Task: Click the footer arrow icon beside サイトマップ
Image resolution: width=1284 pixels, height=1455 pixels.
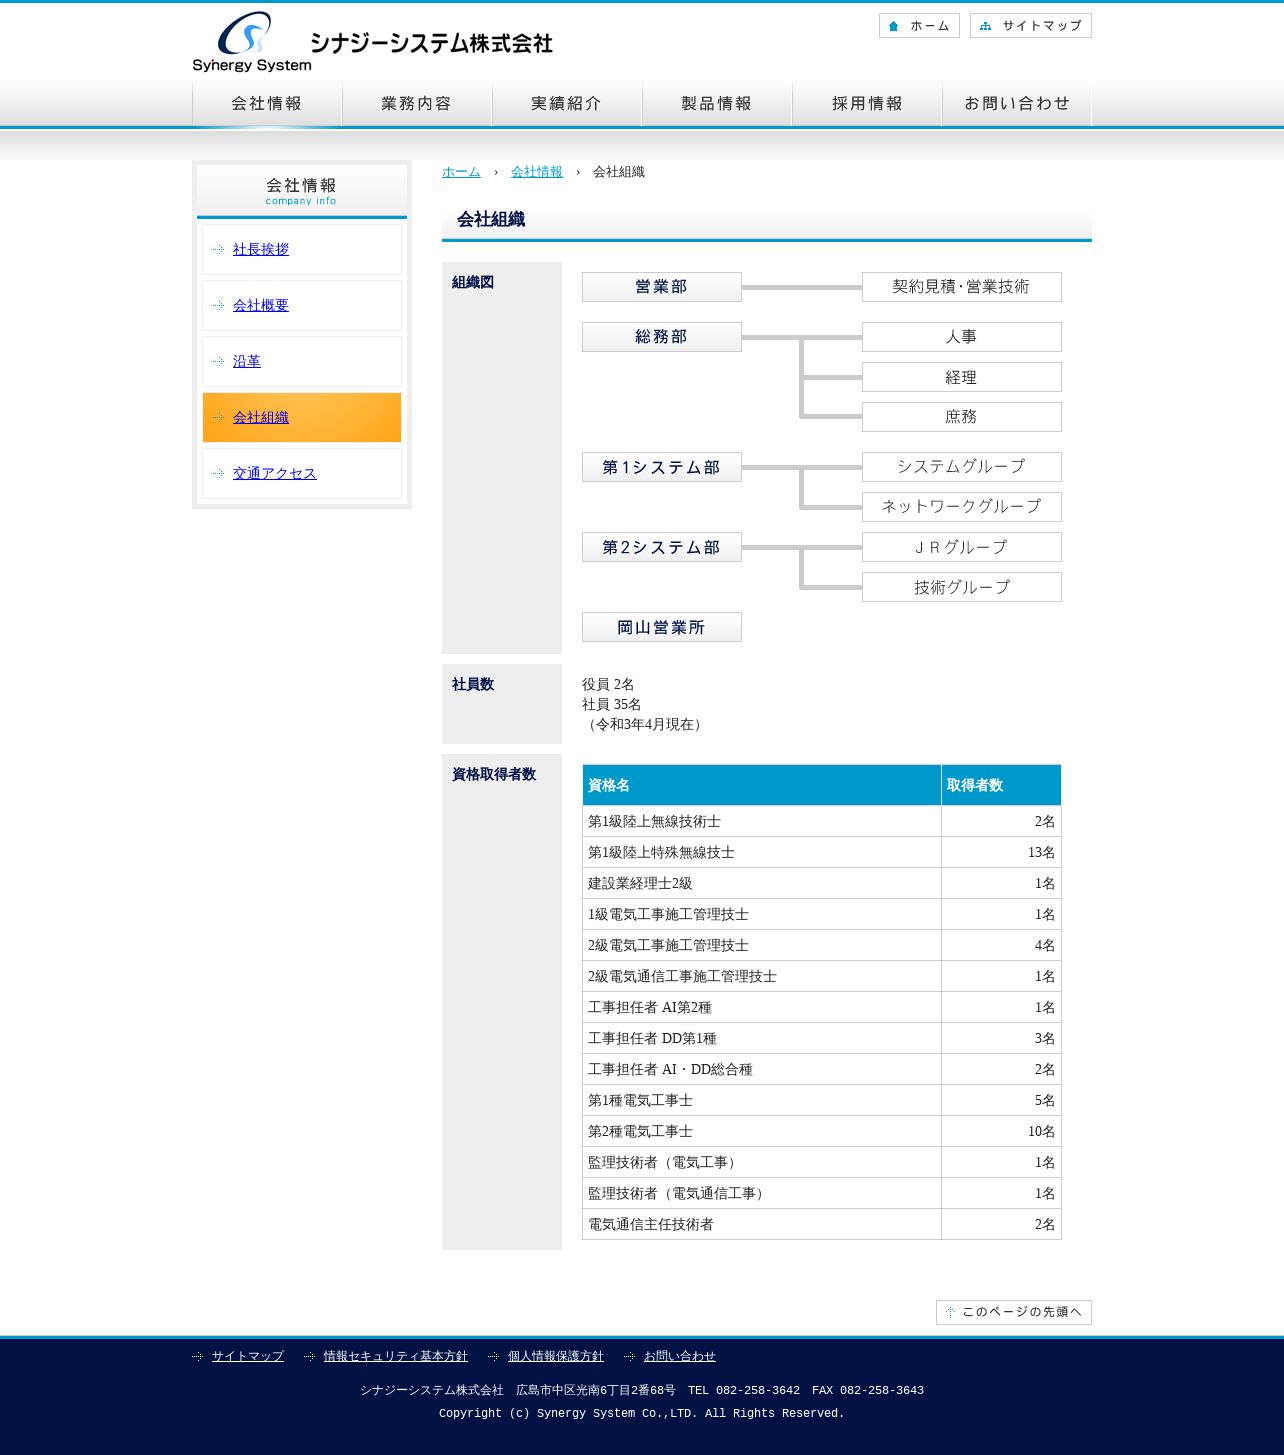Action: coord(198,1356)
